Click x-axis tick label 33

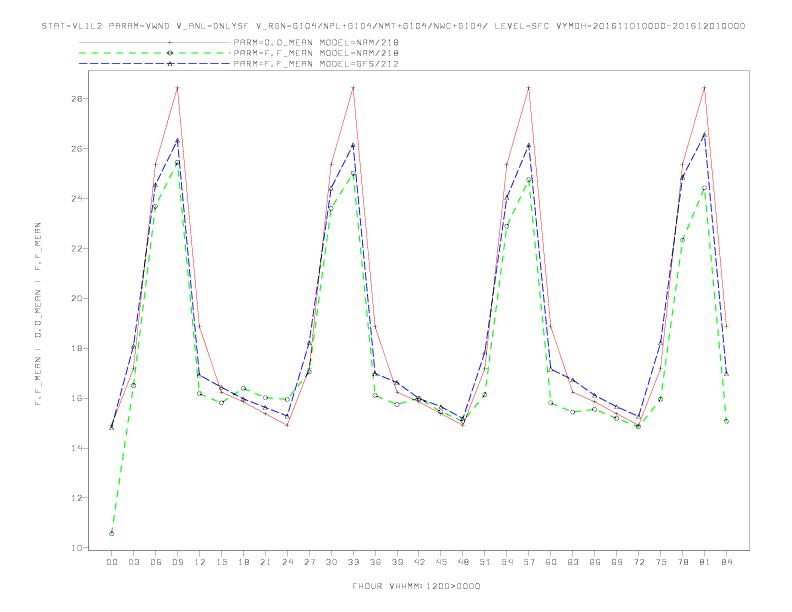tap(354, 562)
